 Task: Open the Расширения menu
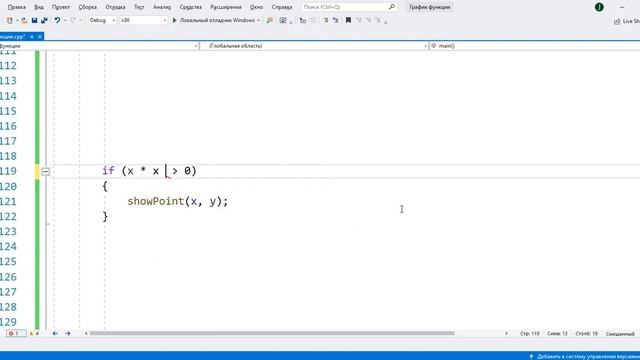(226, 7)
